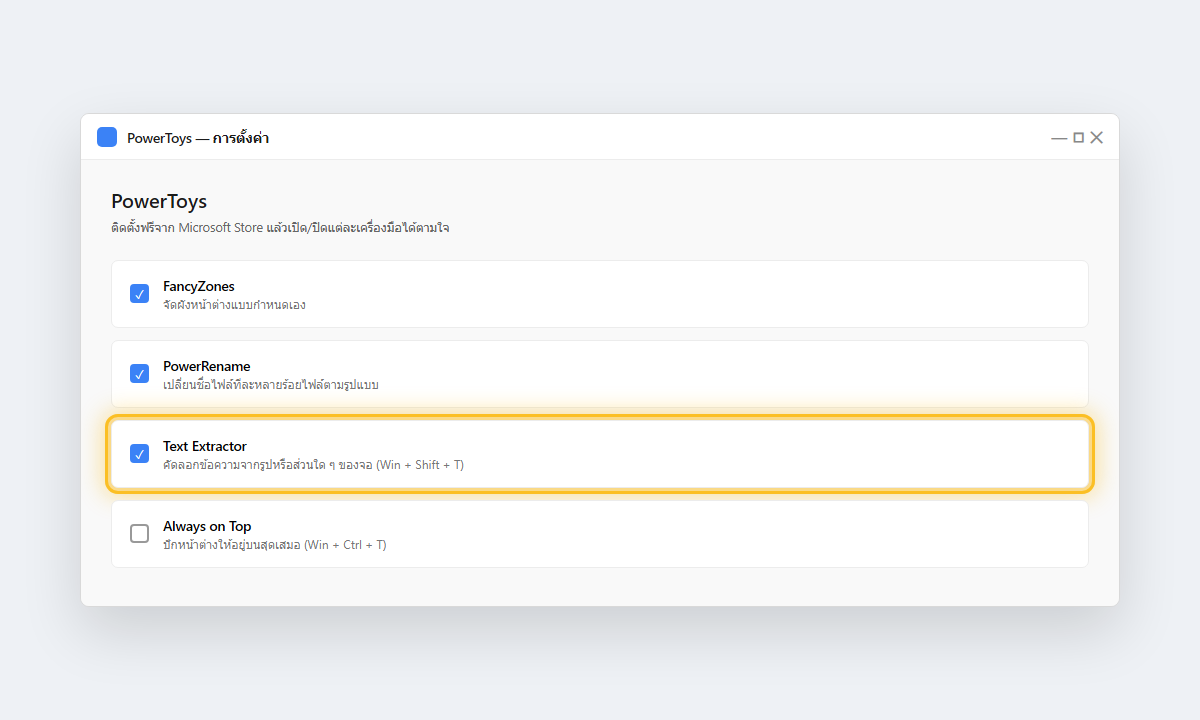
Task: Select the FancyZones title text
Action: [x=199, y=286]
